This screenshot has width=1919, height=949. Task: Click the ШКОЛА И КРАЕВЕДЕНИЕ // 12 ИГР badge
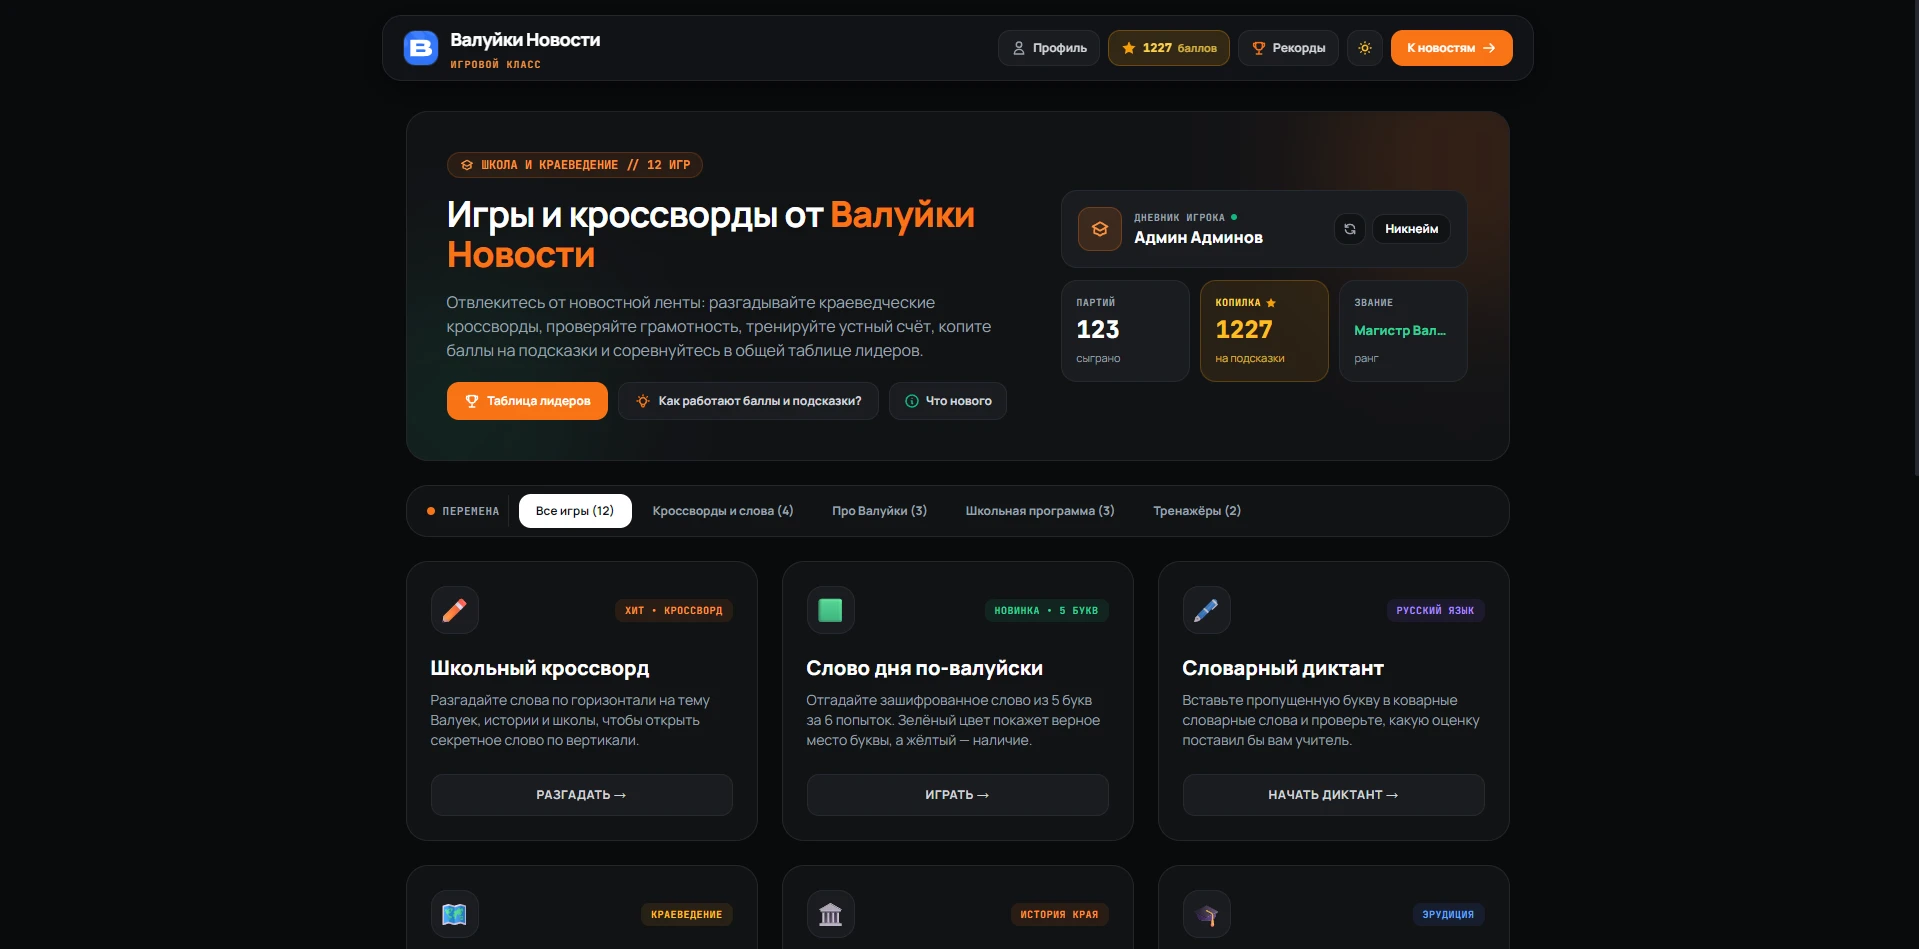point(575,165)
